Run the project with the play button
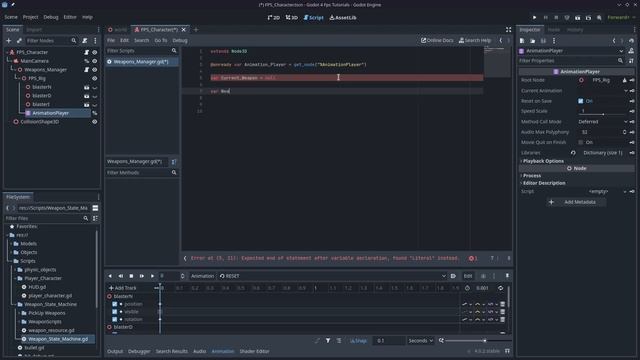The height and width of the screenshot is (360, 640). click(534, 18)
